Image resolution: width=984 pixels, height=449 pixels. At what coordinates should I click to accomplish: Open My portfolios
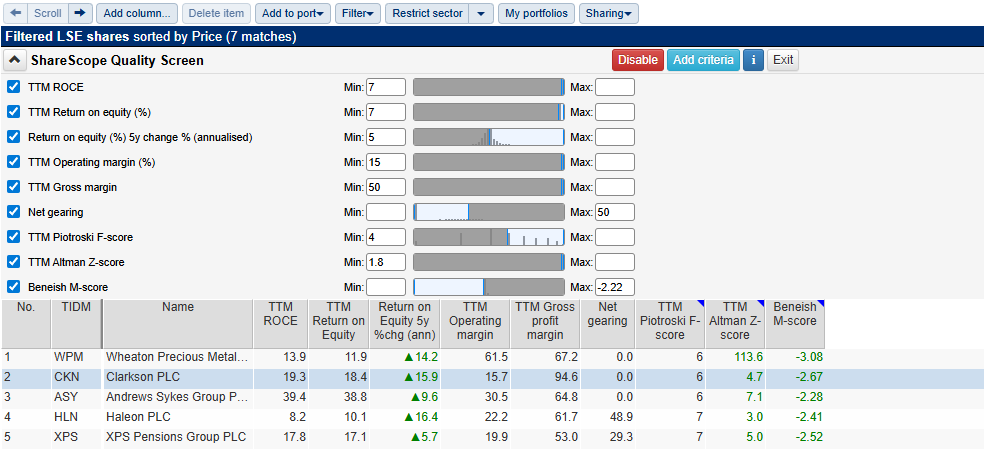tap(536, 13)
